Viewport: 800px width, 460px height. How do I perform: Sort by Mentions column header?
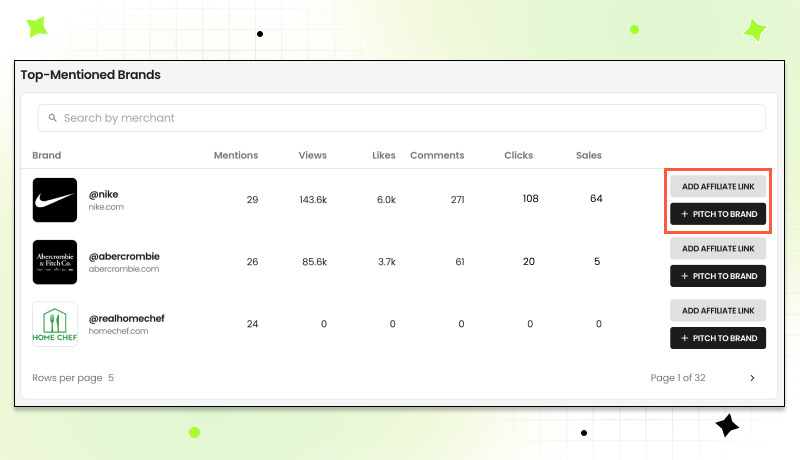coord(236,155)
